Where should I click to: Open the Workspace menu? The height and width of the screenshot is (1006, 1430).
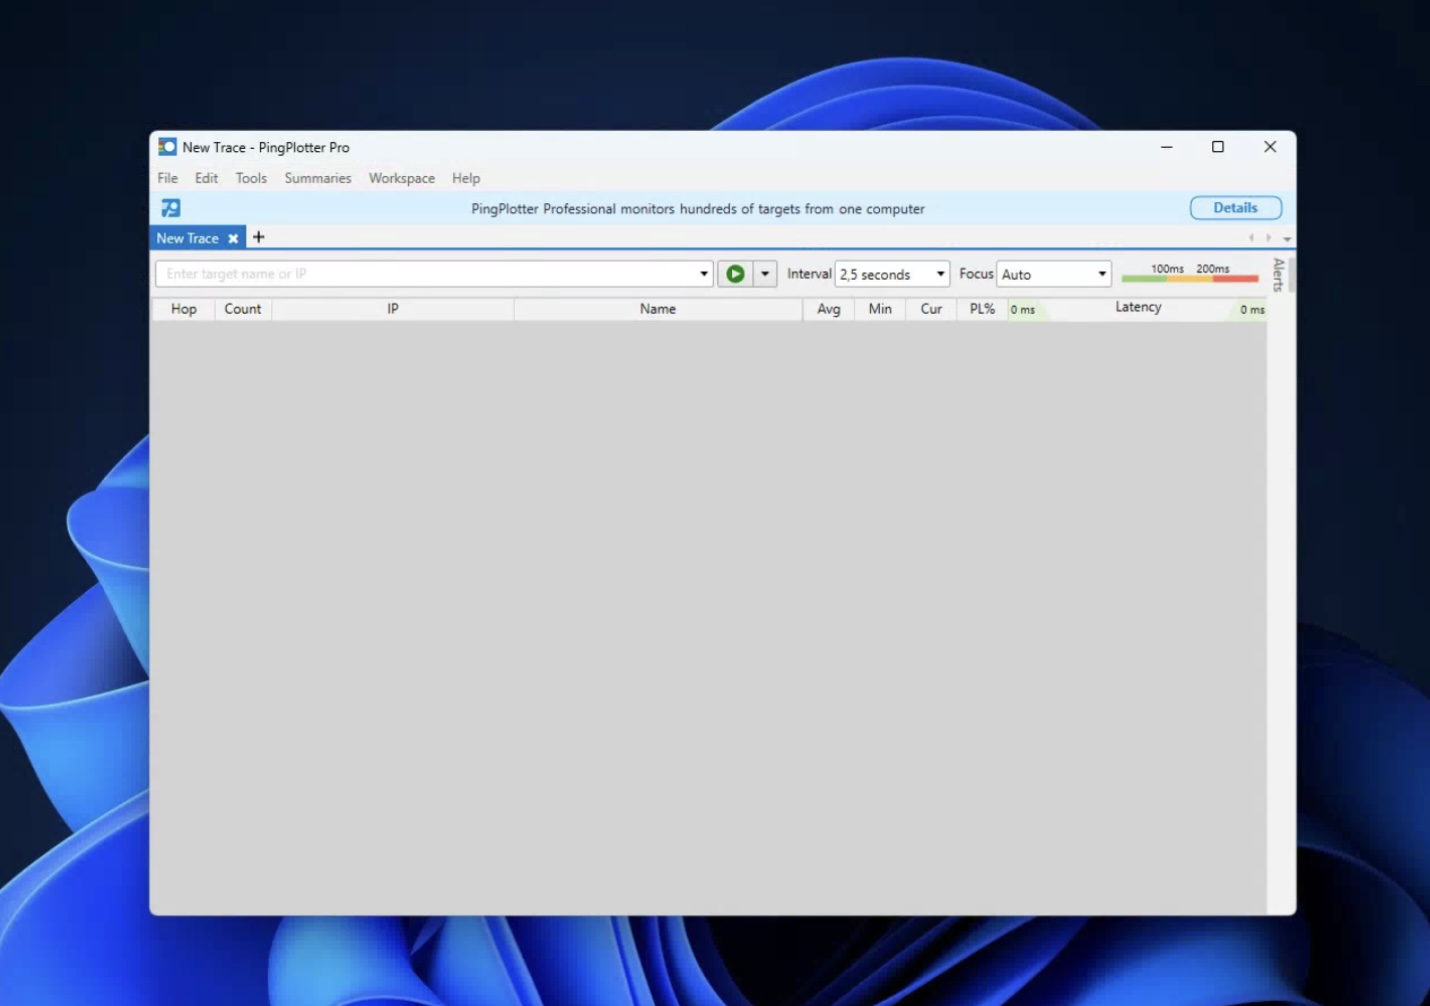tap(402, 178)
